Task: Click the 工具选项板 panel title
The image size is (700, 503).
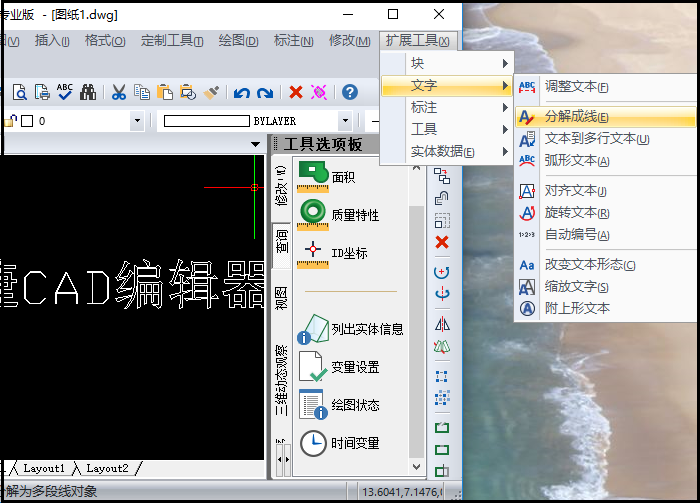Action: pyautogui.click(x=323, y=145)
